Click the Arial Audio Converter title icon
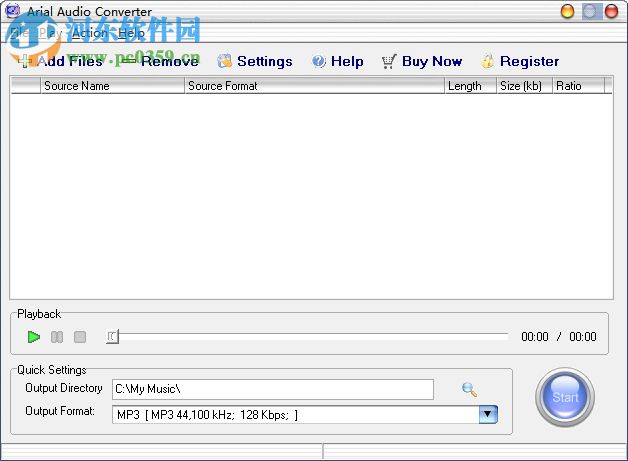This screenshot has width=628, height=461. [13, 10]
